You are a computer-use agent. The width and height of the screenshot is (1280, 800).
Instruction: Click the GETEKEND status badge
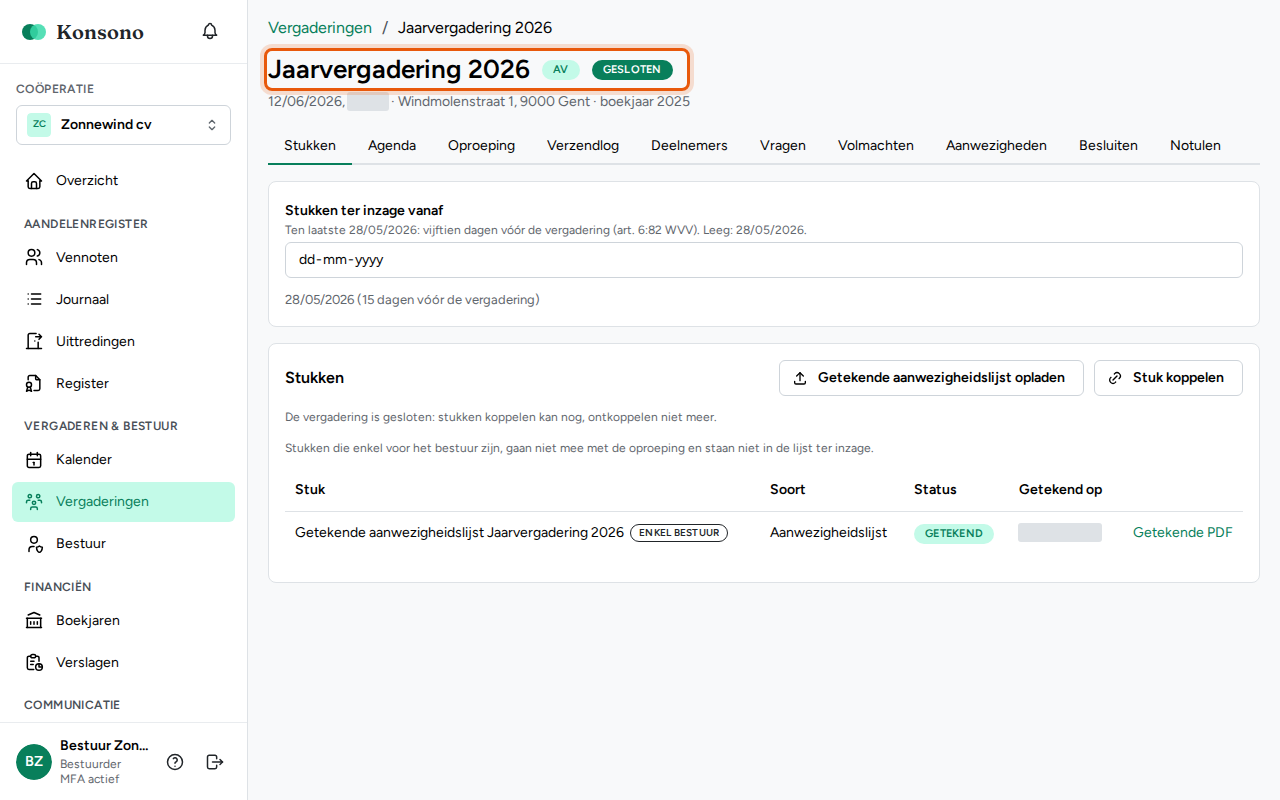pos(954,533)
